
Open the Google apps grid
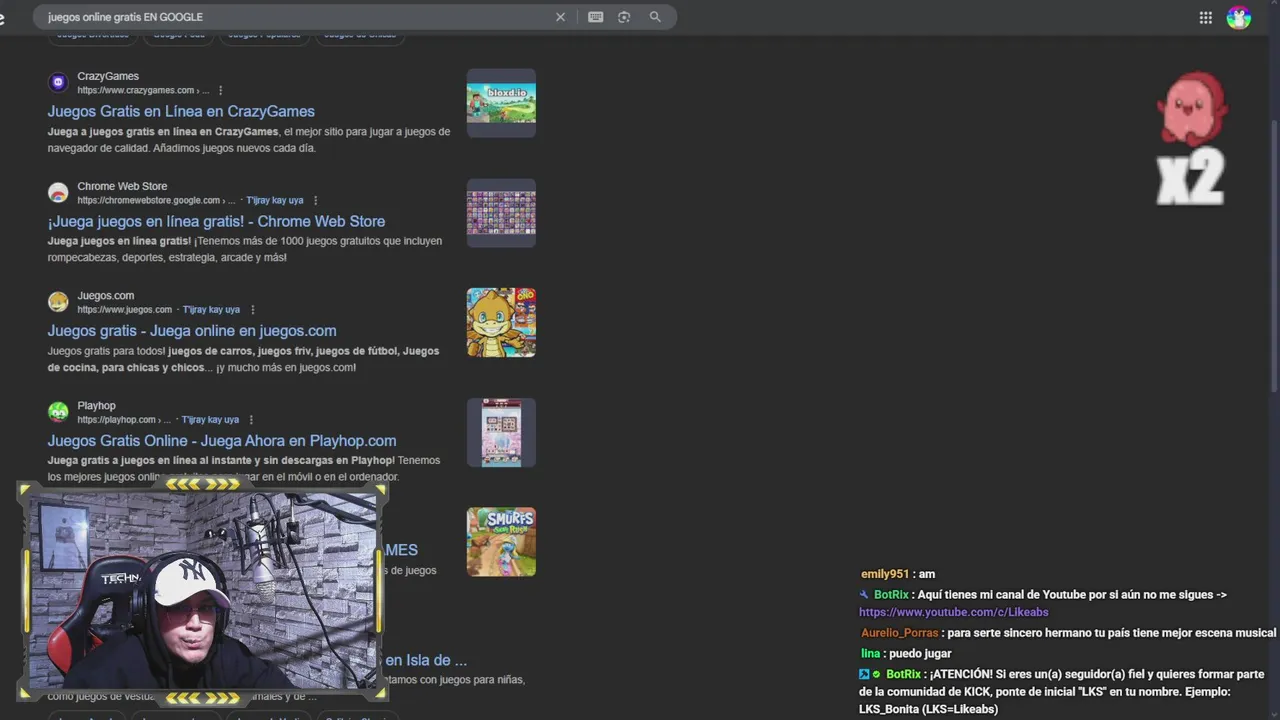[x=1206, y=18]
